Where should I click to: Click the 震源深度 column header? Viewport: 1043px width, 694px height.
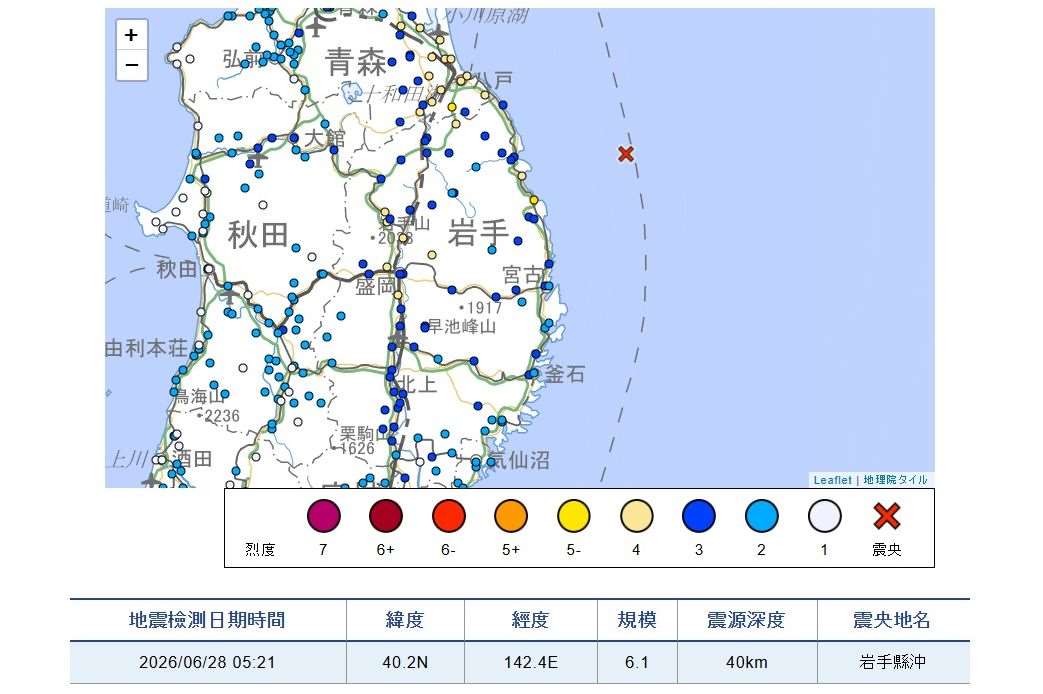point(746,620)
